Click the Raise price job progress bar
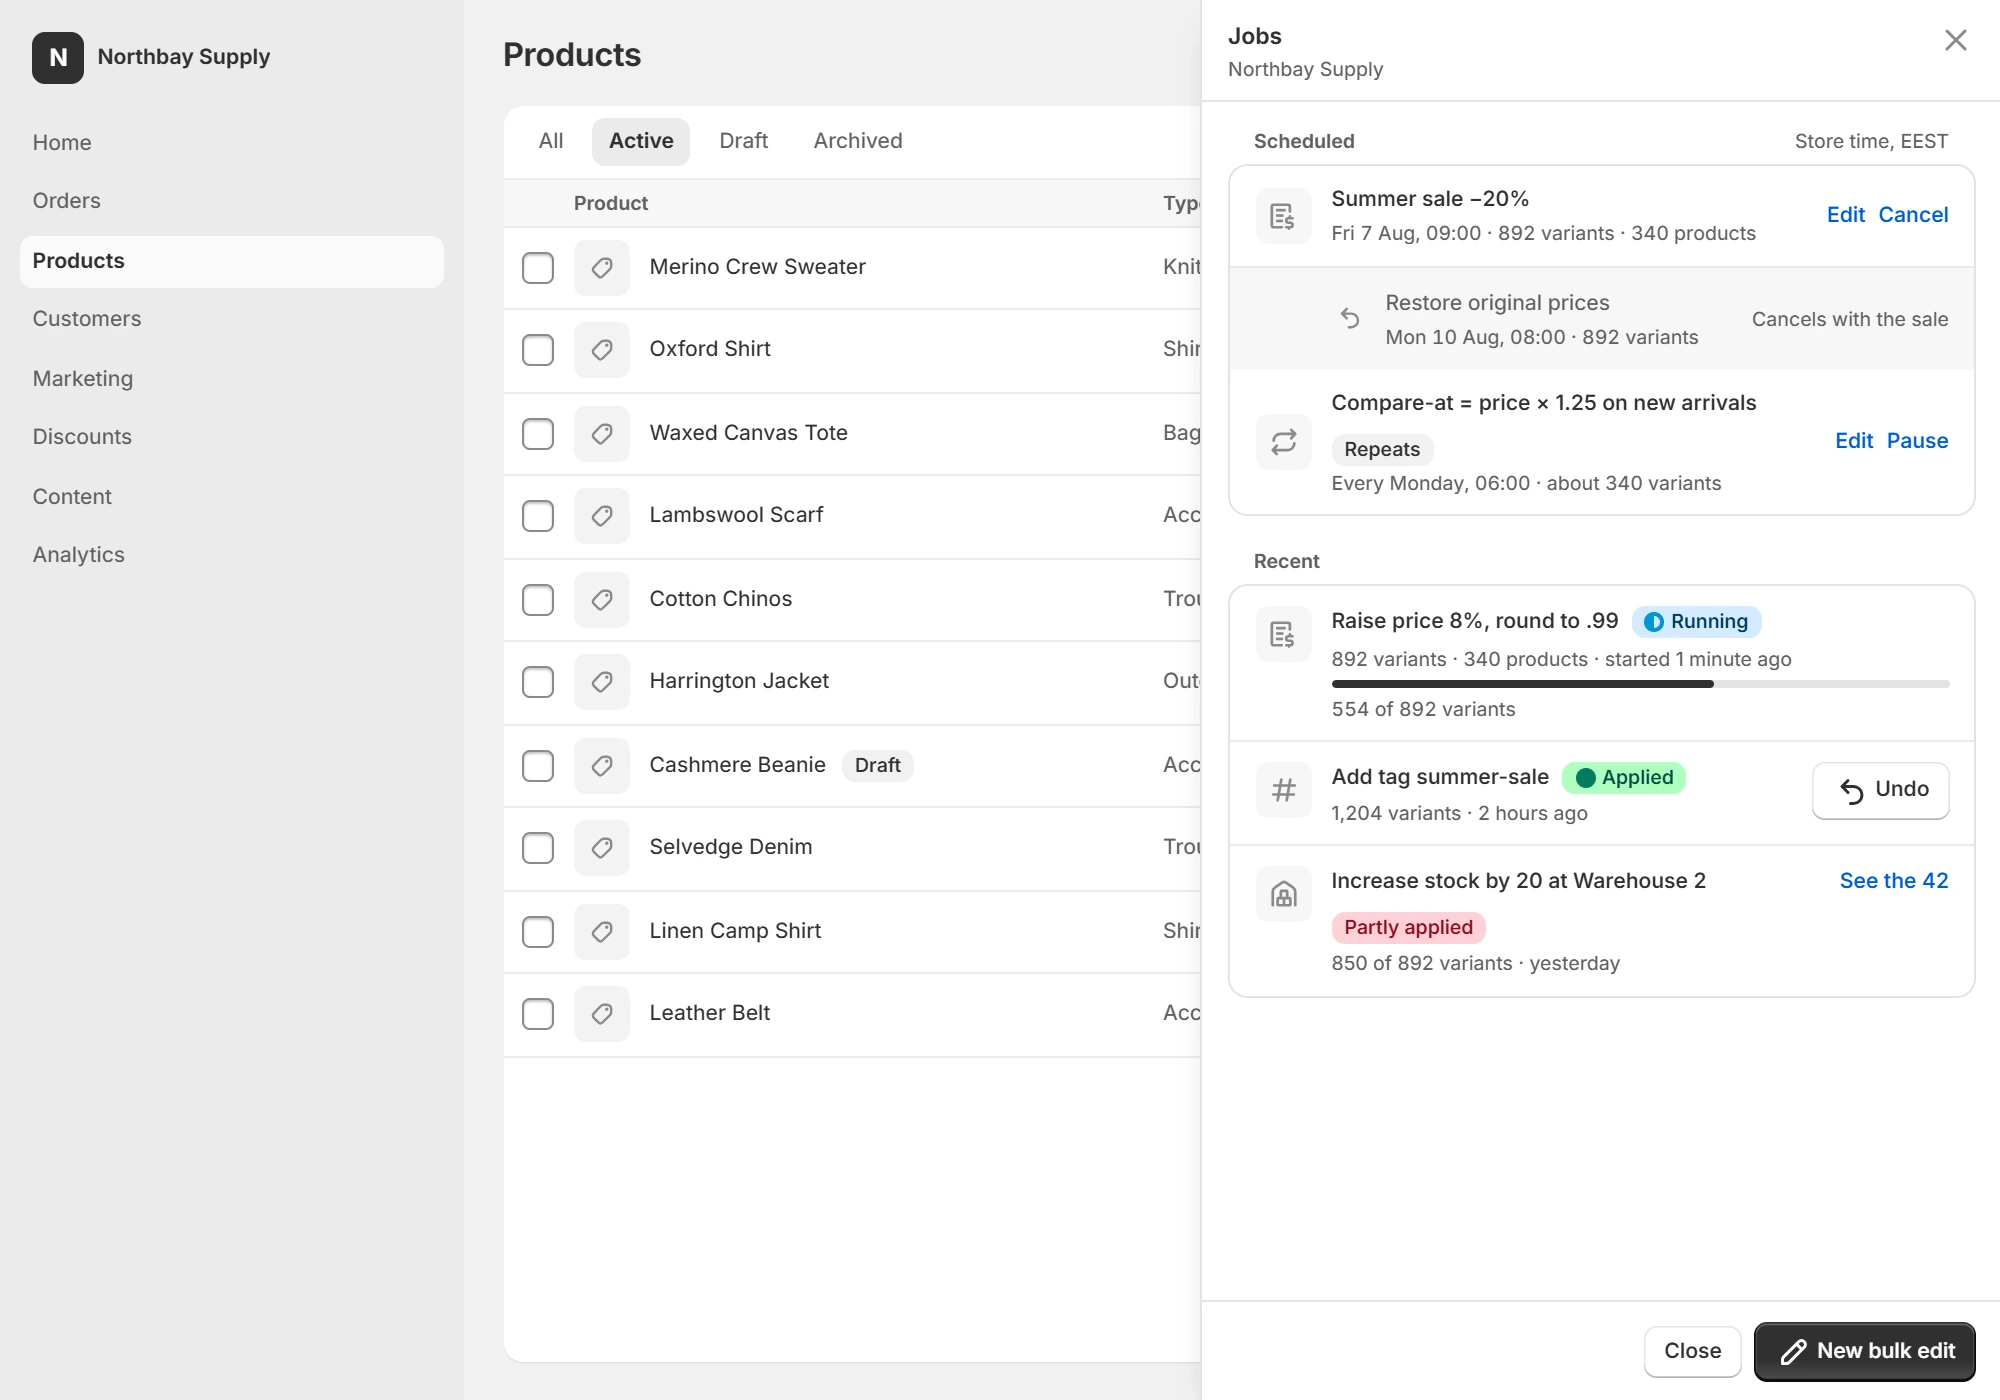The width and height of the screenshot is (2000, 1400). [x=1640, y=684]
